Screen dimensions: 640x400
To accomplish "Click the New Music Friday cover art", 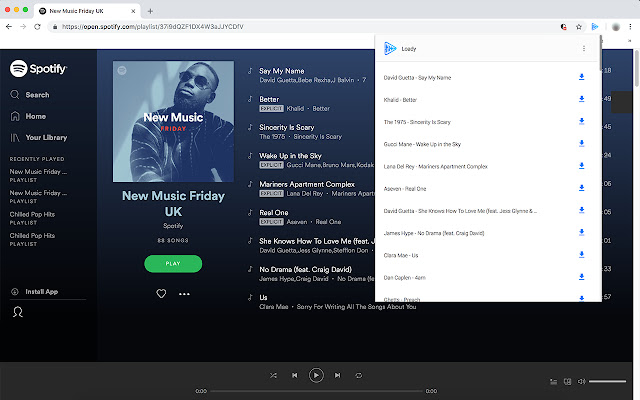I will [x=173, y=121].
